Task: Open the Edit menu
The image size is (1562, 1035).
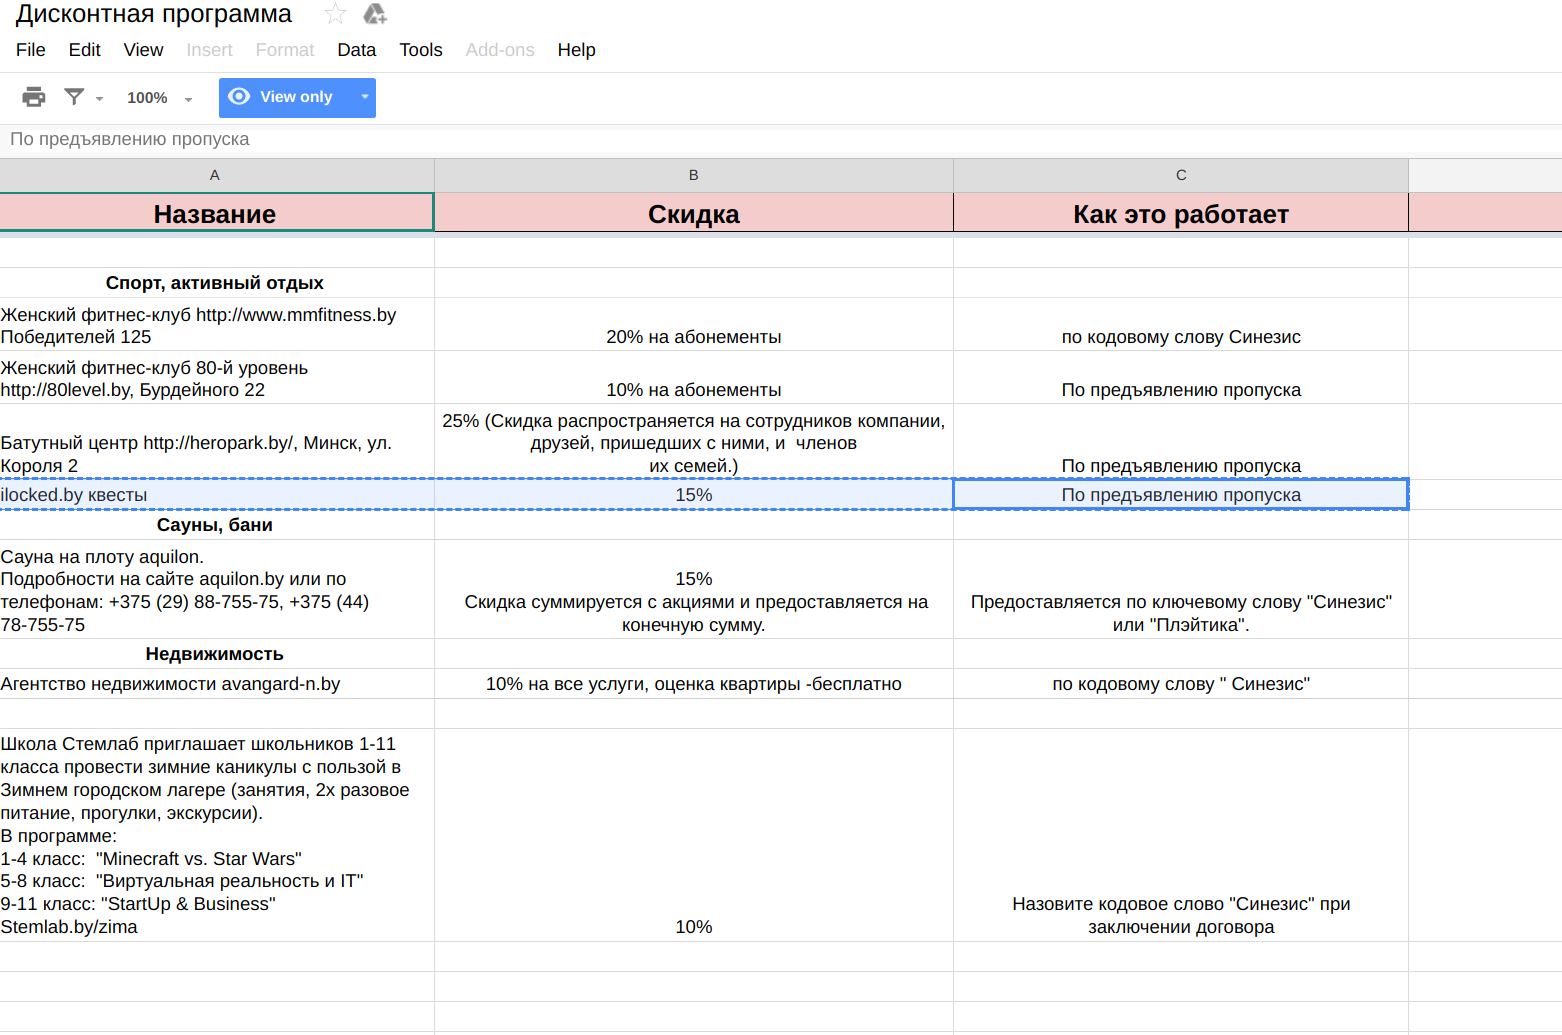Action: pyautogui.click(x=85, y=50)
